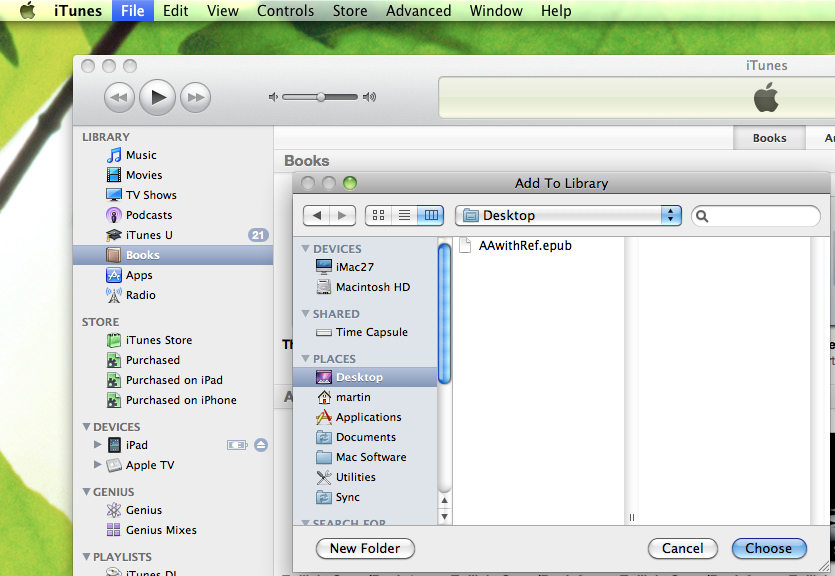Open the View menu

click(223, 11)
